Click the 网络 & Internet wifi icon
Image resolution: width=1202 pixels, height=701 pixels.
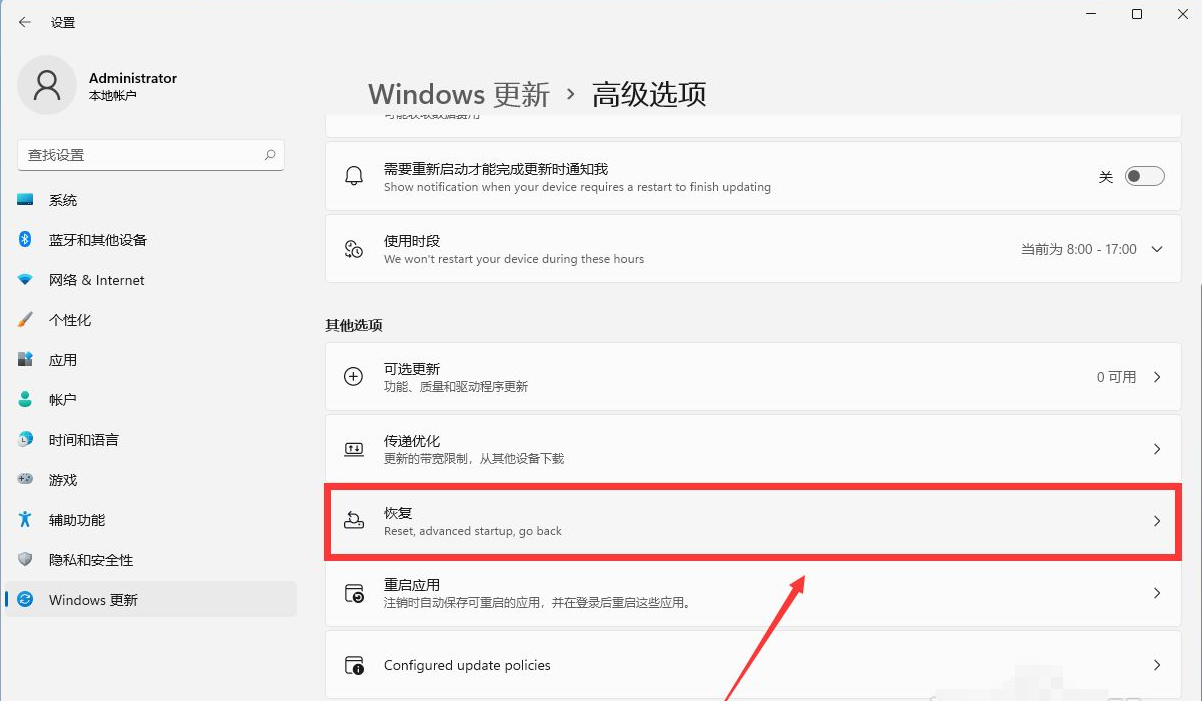click(26, 280)
